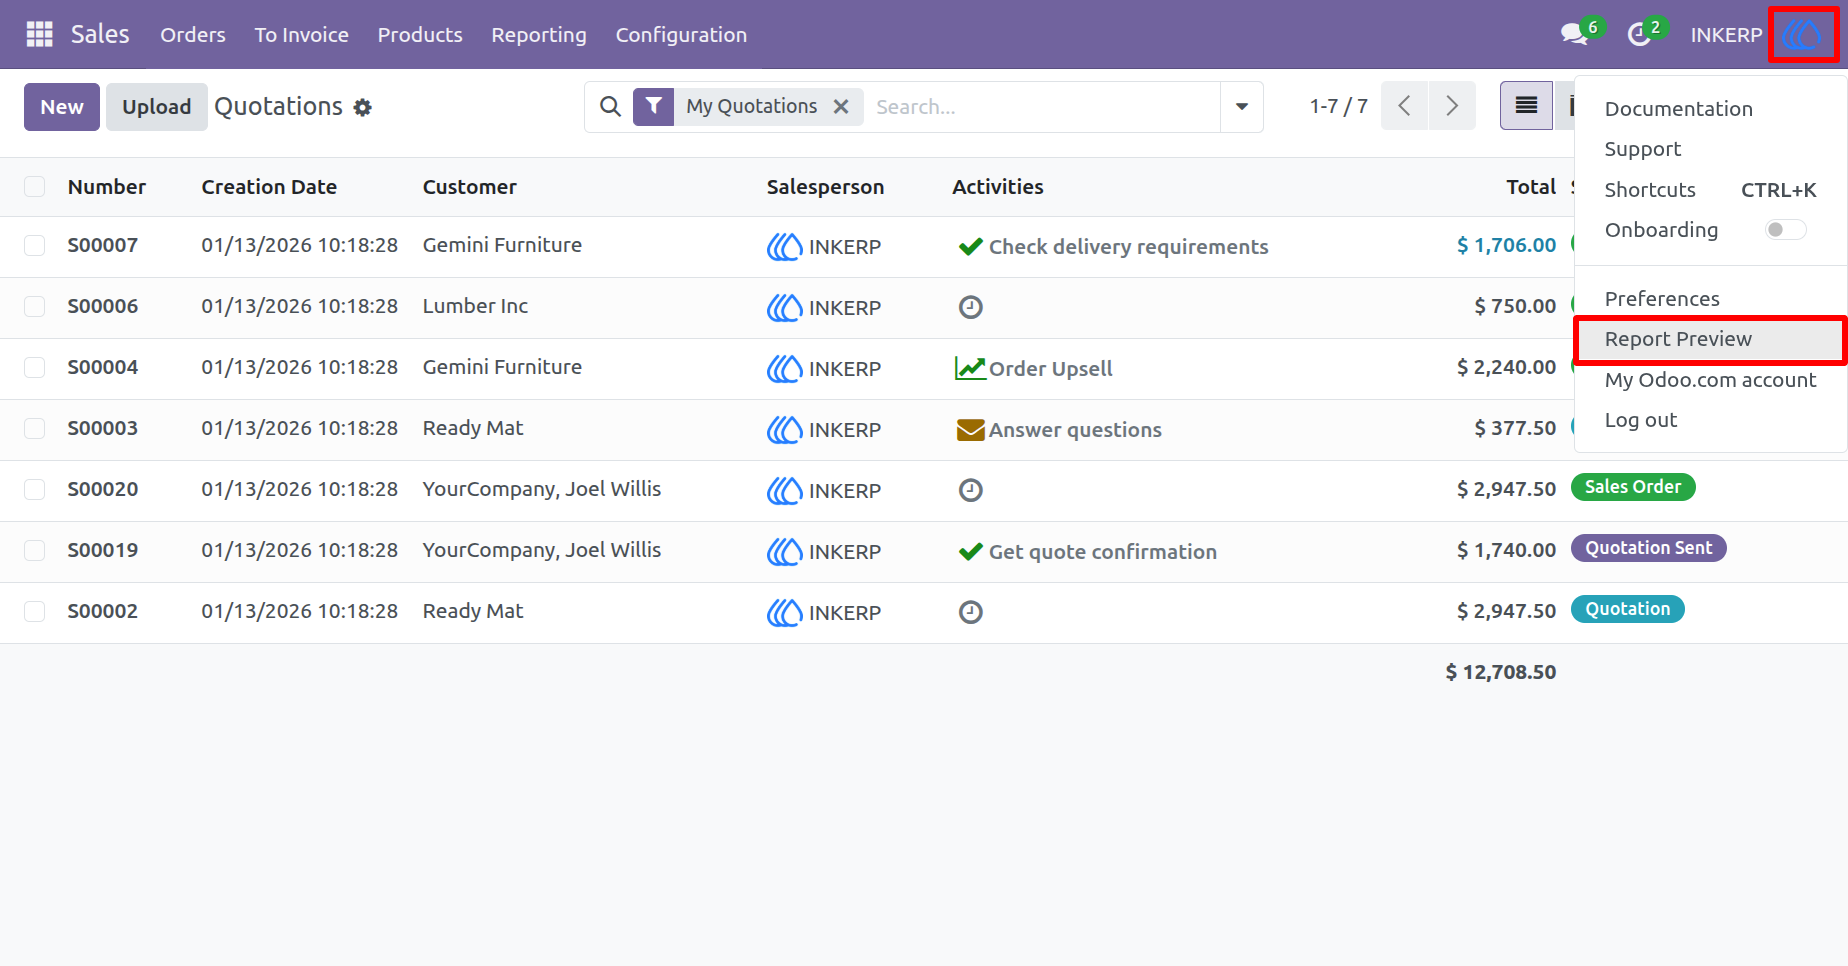Viewport: 1848px width, 966px height.
Task: Click the Upload button
Action: (x=157, y=107)
